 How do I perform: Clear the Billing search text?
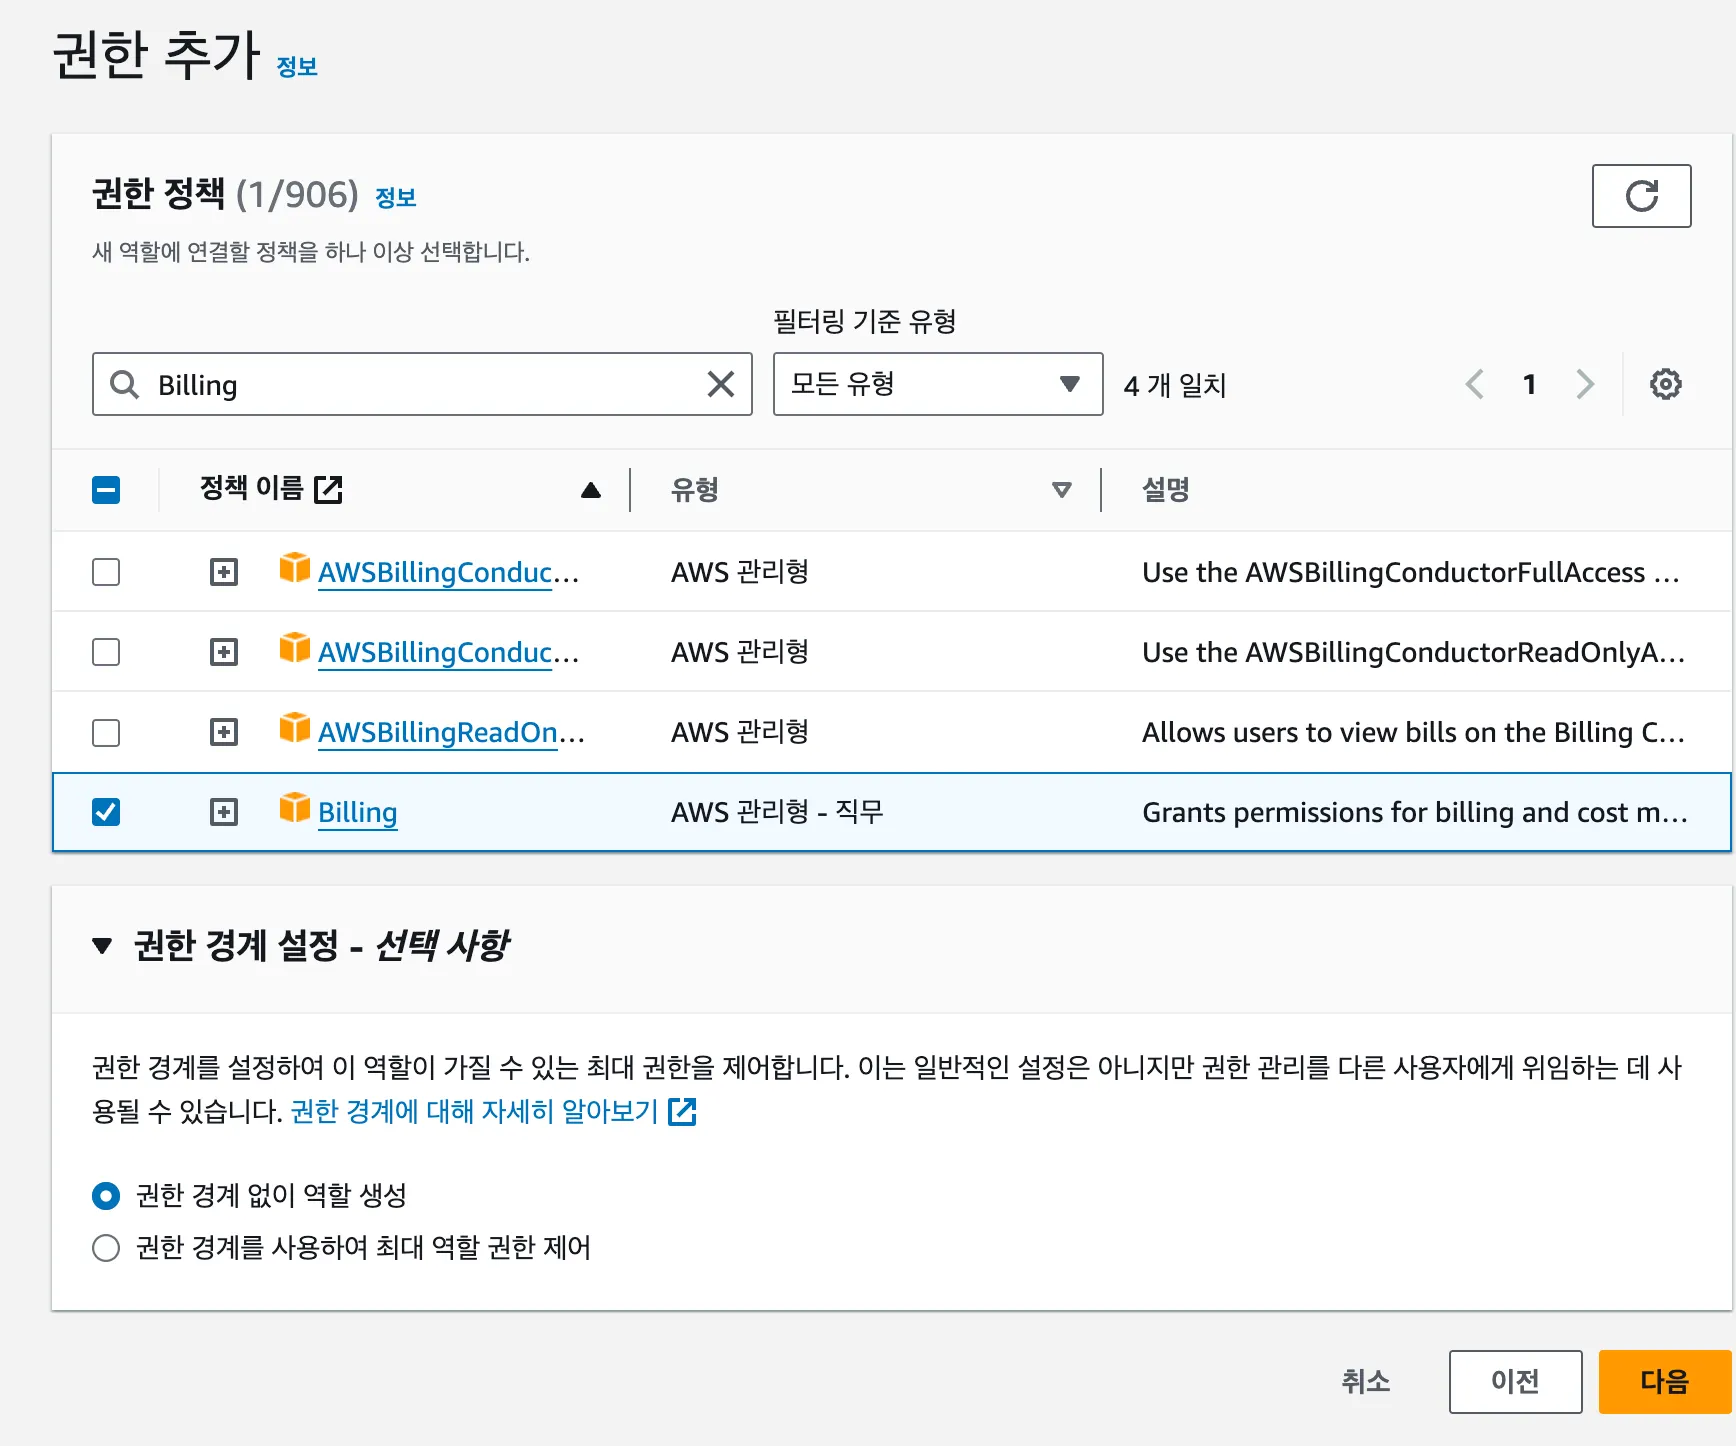click(x=721, y=384)
